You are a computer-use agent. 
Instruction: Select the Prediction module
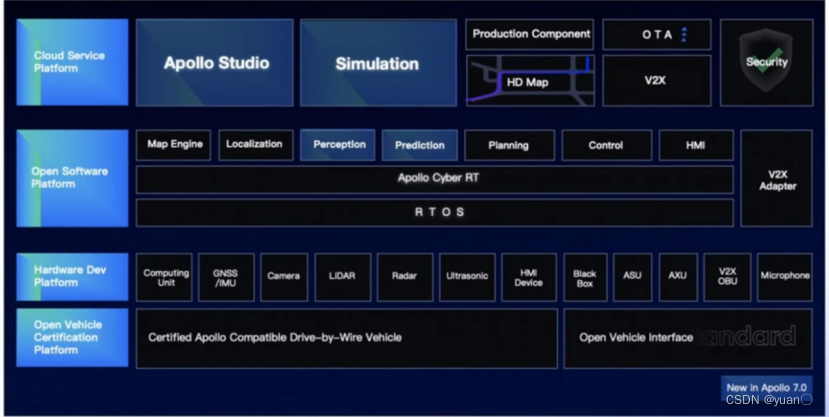pyautogui.click(x=420, y=145)
